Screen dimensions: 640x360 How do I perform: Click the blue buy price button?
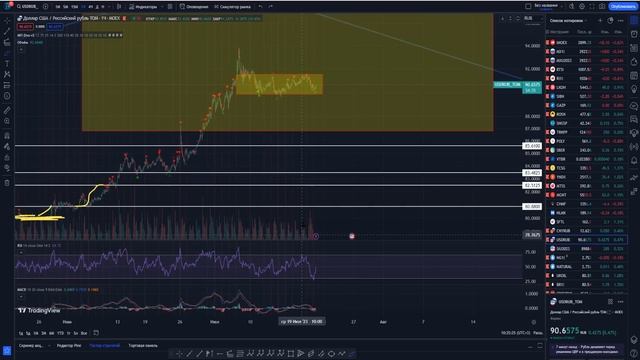coord(55,27)
